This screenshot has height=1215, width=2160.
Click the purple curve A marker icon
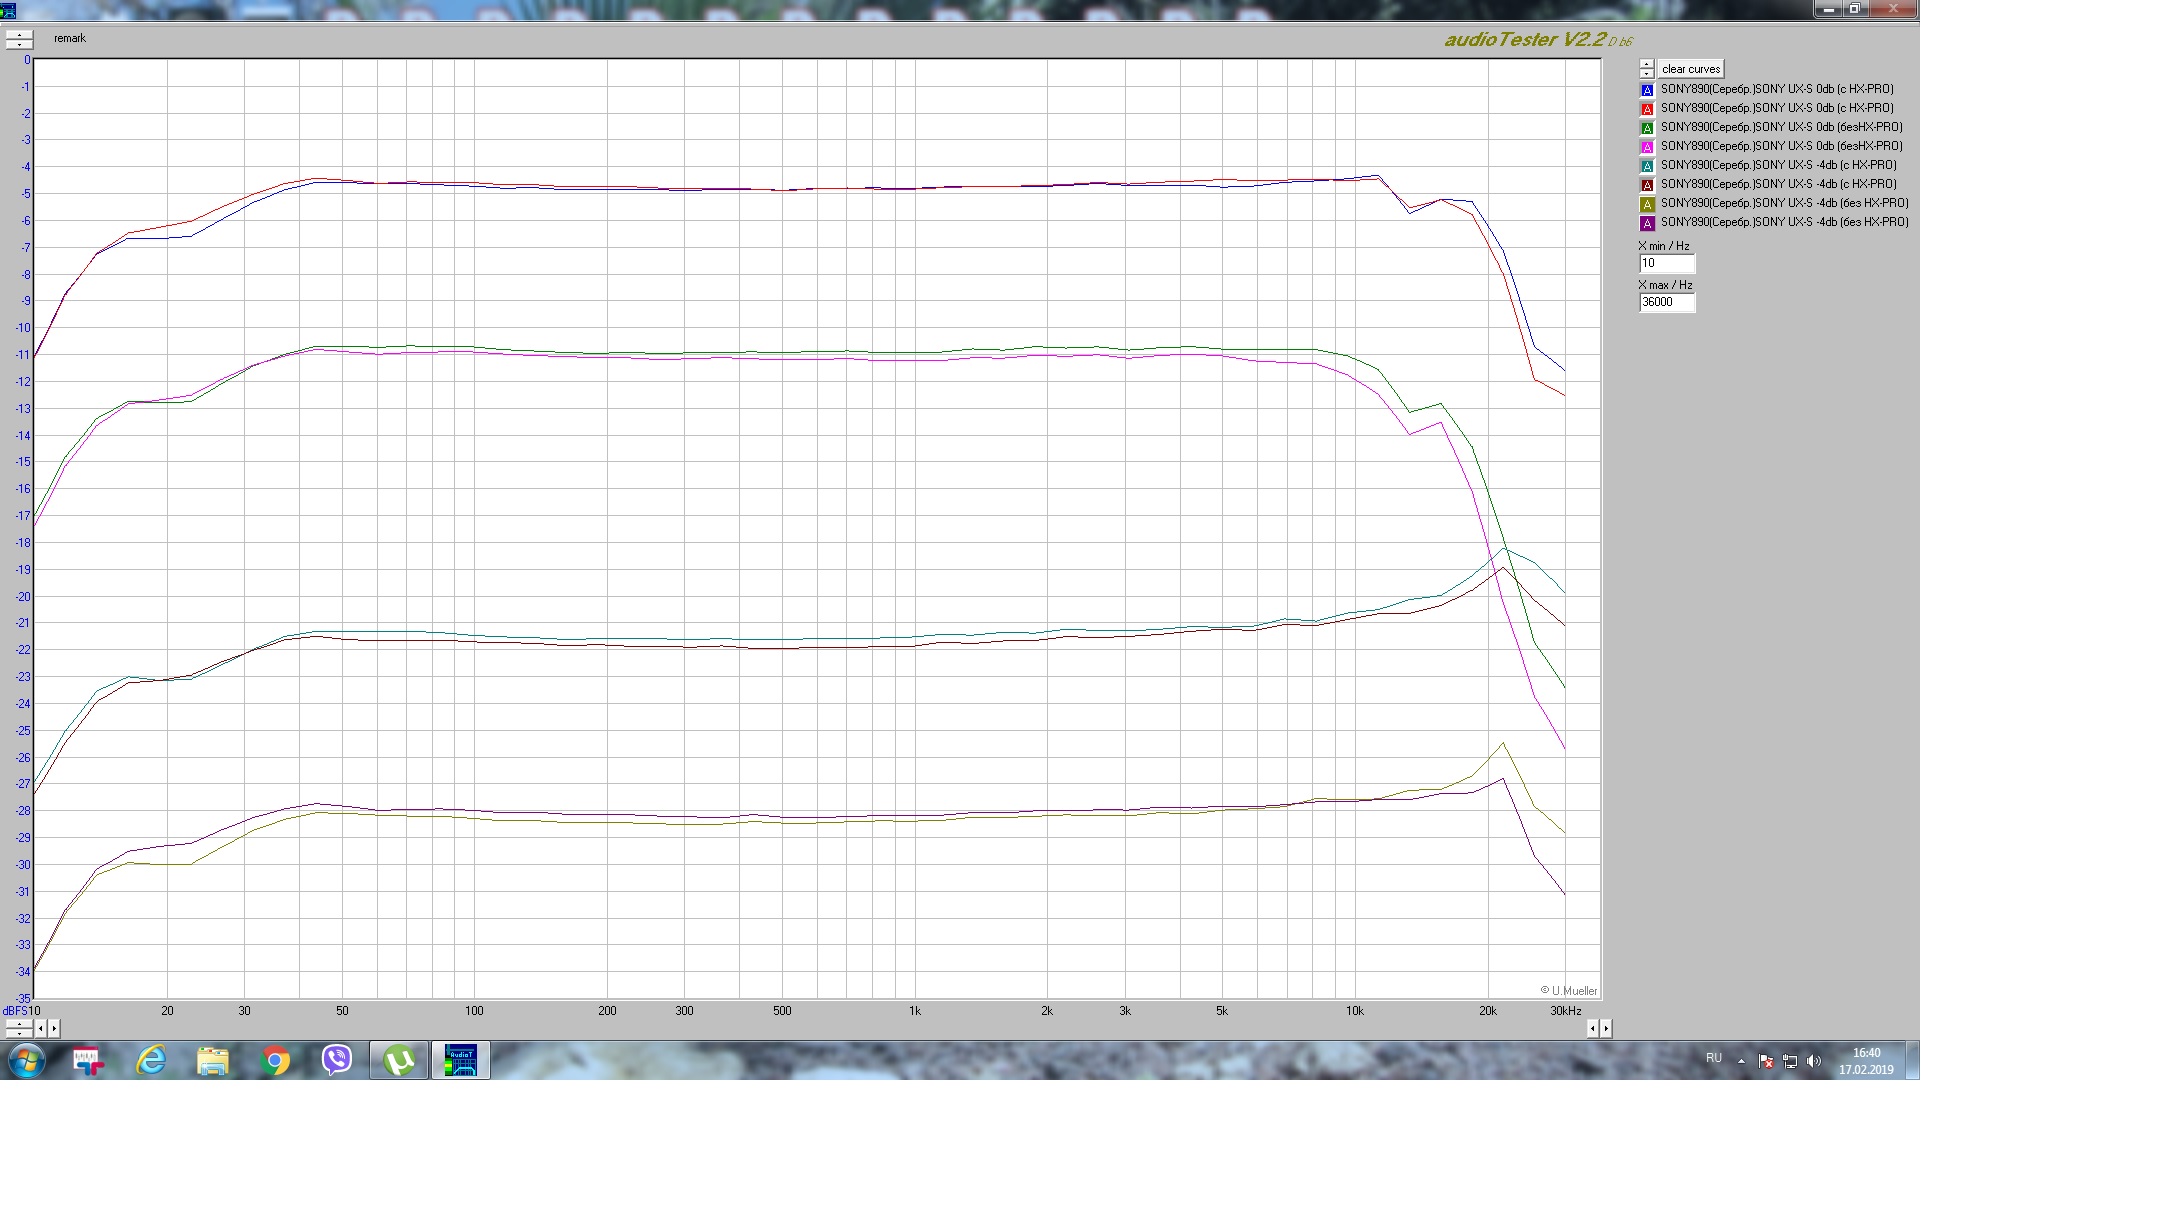tap(1647, 223)
